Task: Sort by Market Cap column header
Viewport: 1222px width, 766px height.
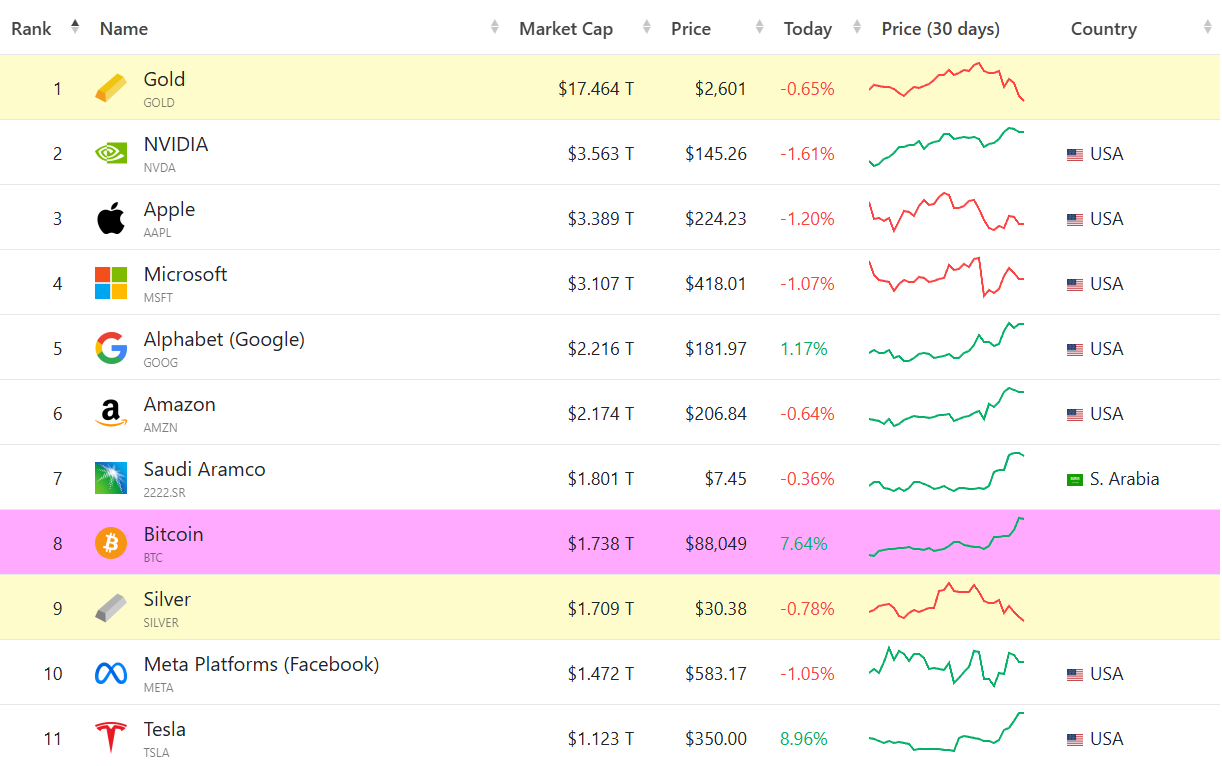Action: pyautogui.click(x=566, y=29)
